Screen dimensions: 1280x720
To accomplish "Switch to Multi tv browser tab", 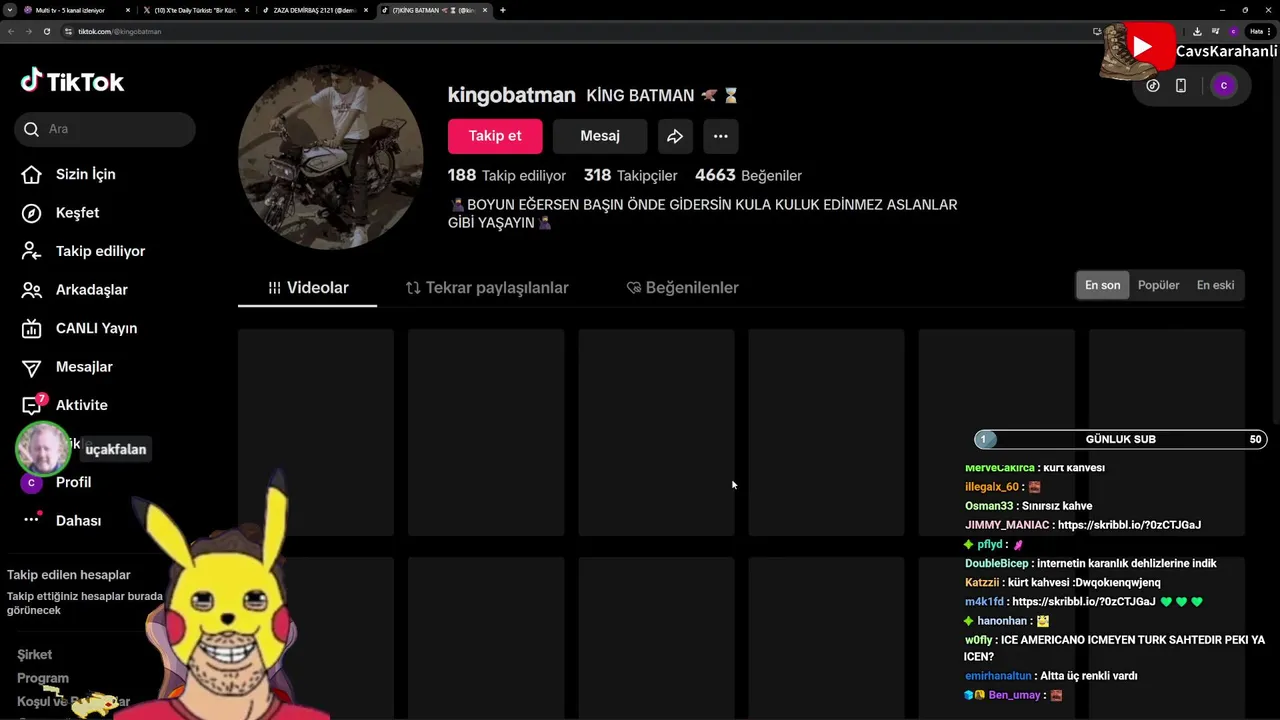I will 78,10.
